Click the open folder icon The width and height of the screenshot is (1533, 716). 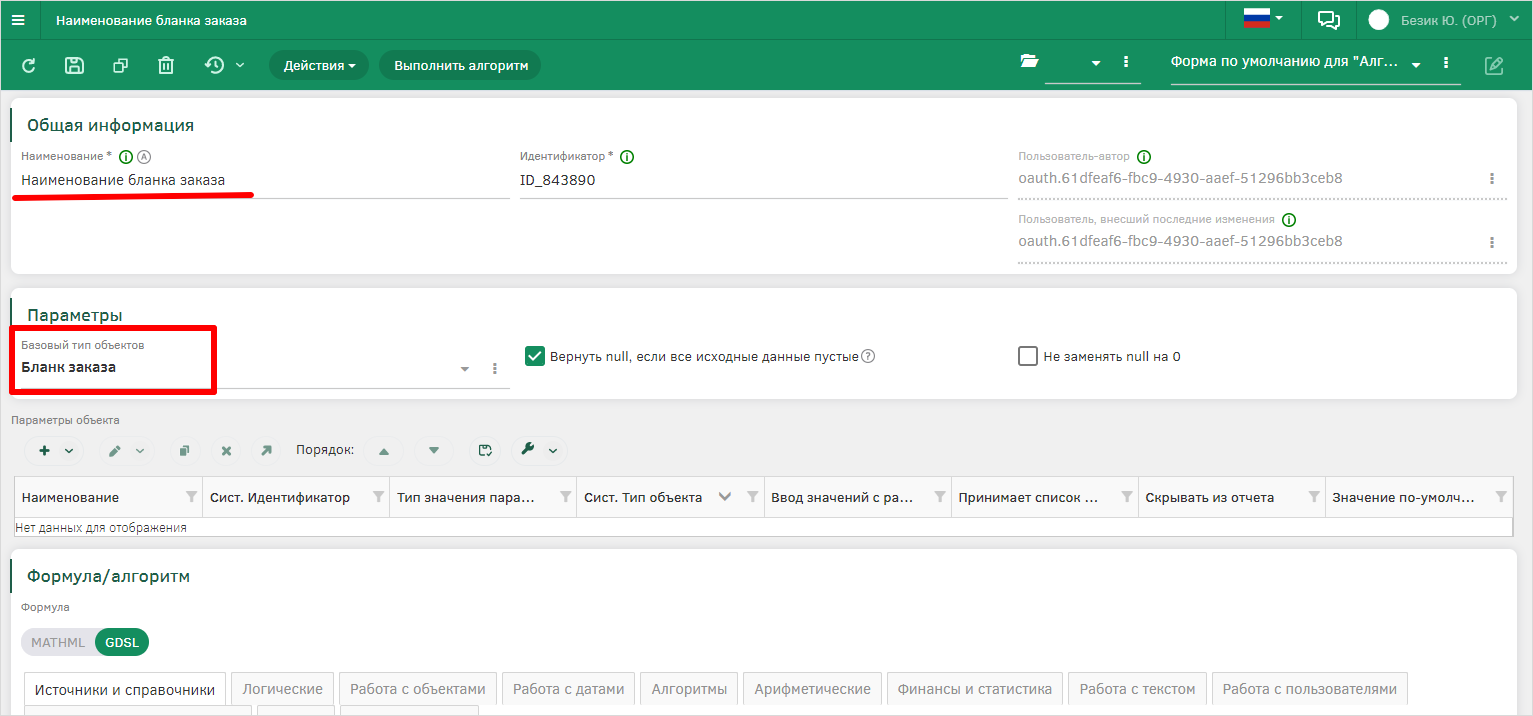[1029, 61]
